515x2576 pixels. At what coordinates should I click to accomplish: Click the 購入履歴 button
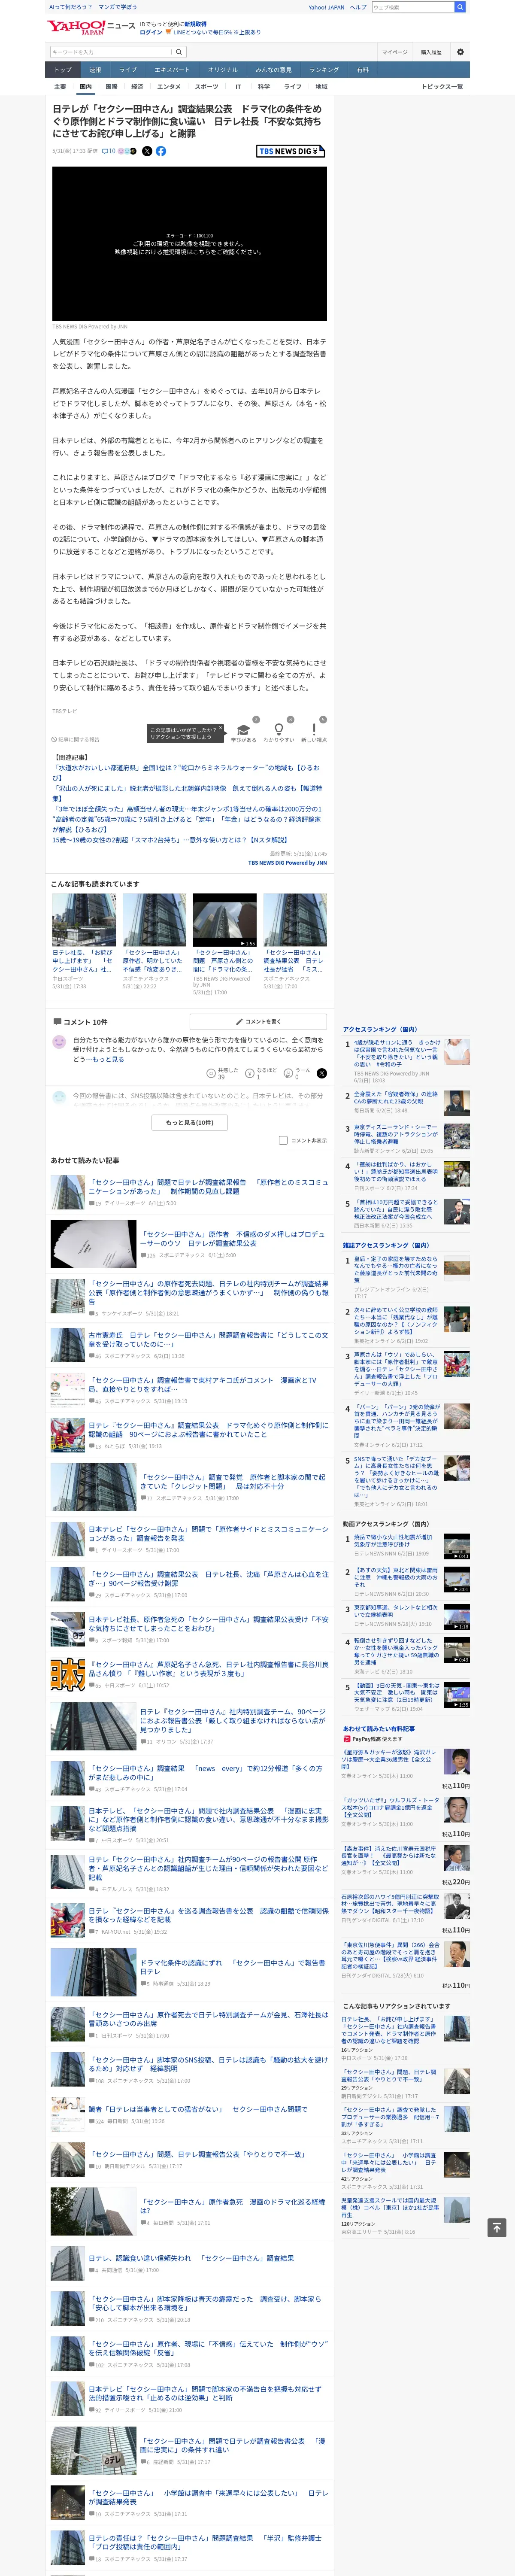pyautogui.click(x=431, y=52)
